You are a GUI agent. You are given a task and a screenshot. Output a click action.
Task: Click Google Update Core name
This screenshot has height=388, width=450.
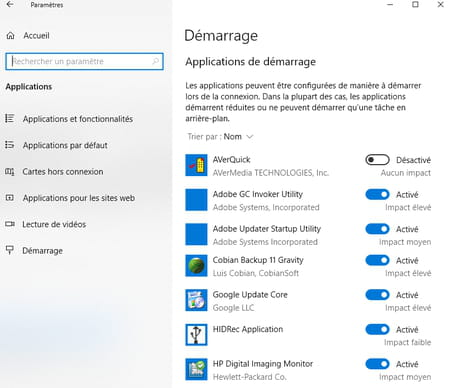click(250, 295)
